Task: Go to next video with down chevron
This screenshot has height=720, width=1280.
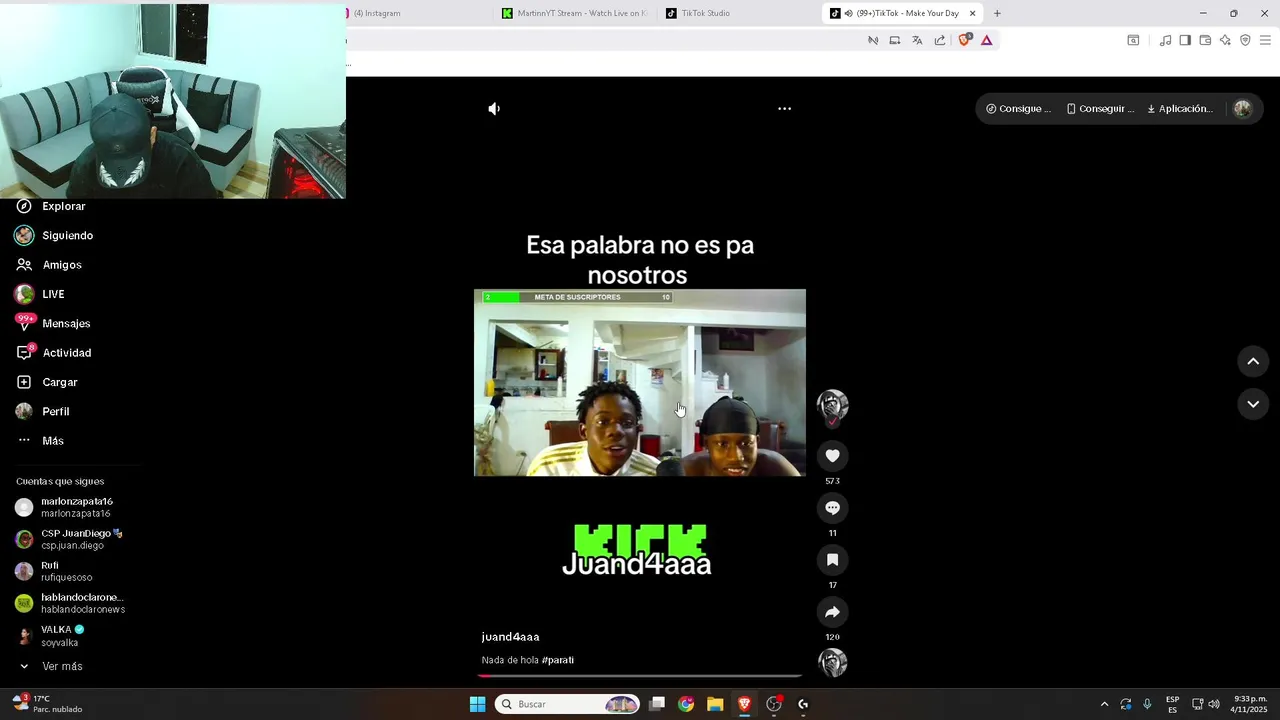Action: click(x=1253, y=404)
